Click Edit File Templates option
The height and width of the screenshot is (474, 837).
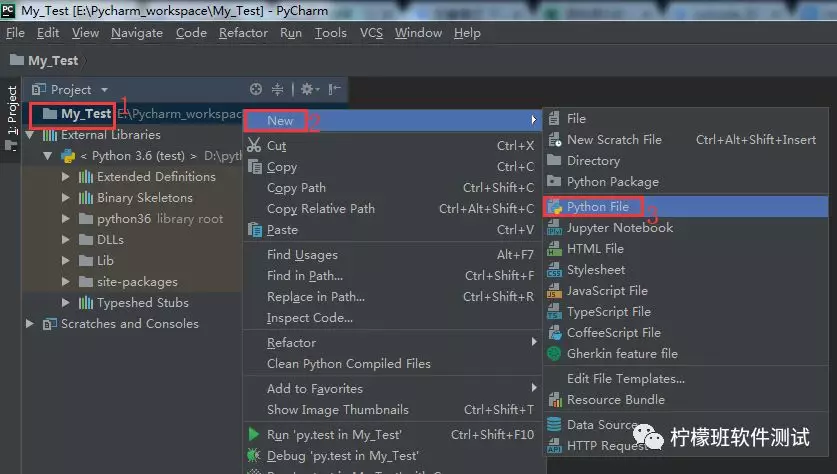(x=625, y=379)
